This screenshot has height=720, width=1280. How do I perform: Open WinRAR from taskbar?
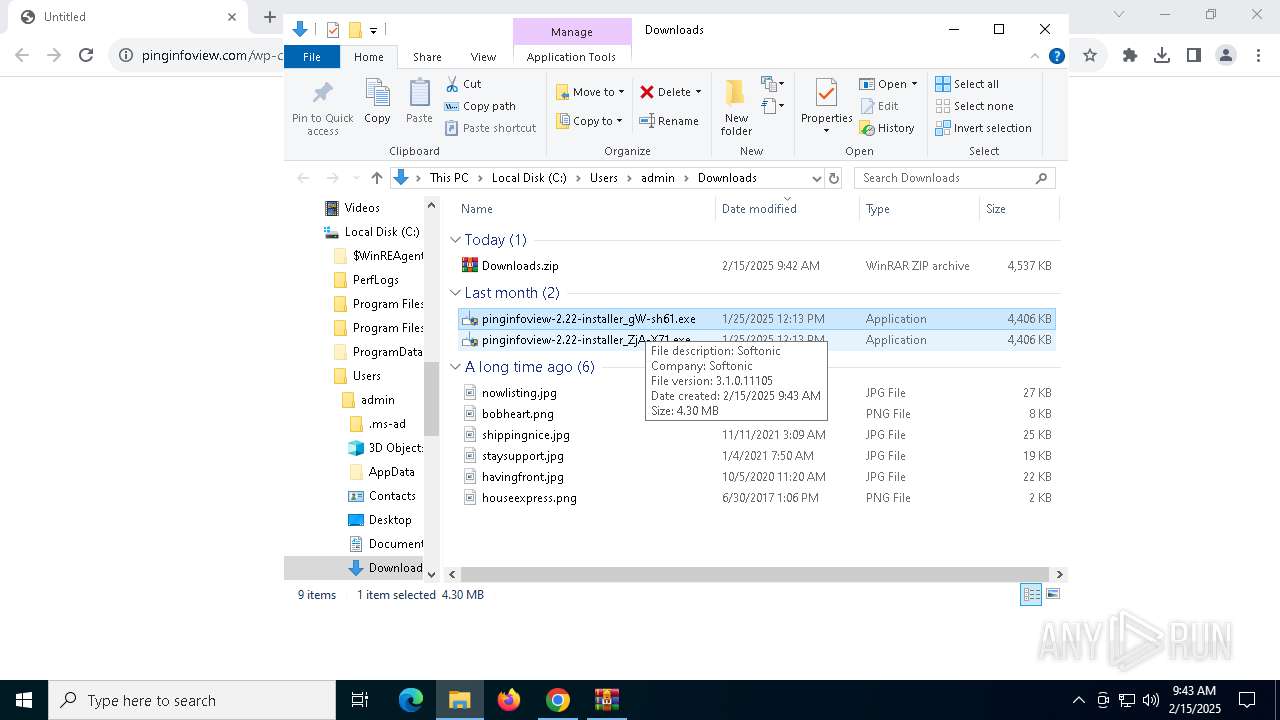point(607,700)
